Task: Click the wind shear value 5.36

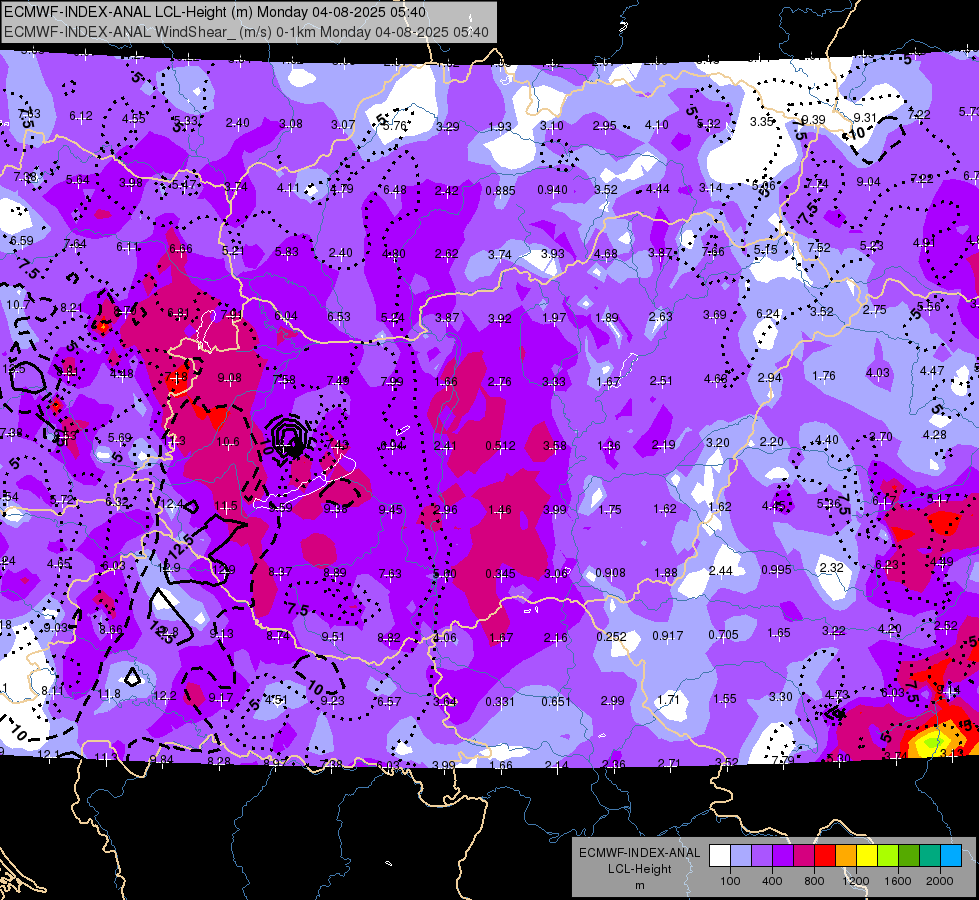Action: (x=829, y=503)
